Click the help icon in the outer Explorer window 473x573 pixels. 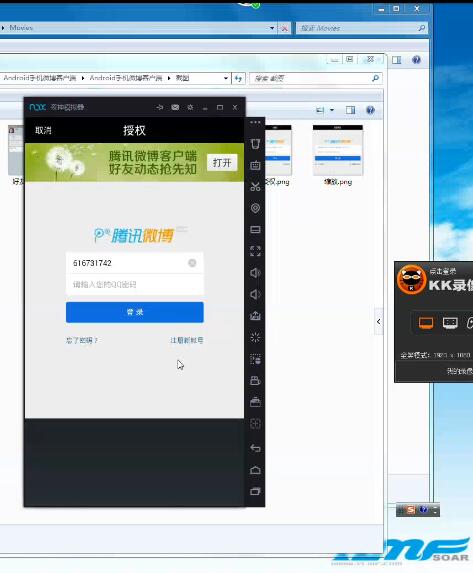coord(416,60)
